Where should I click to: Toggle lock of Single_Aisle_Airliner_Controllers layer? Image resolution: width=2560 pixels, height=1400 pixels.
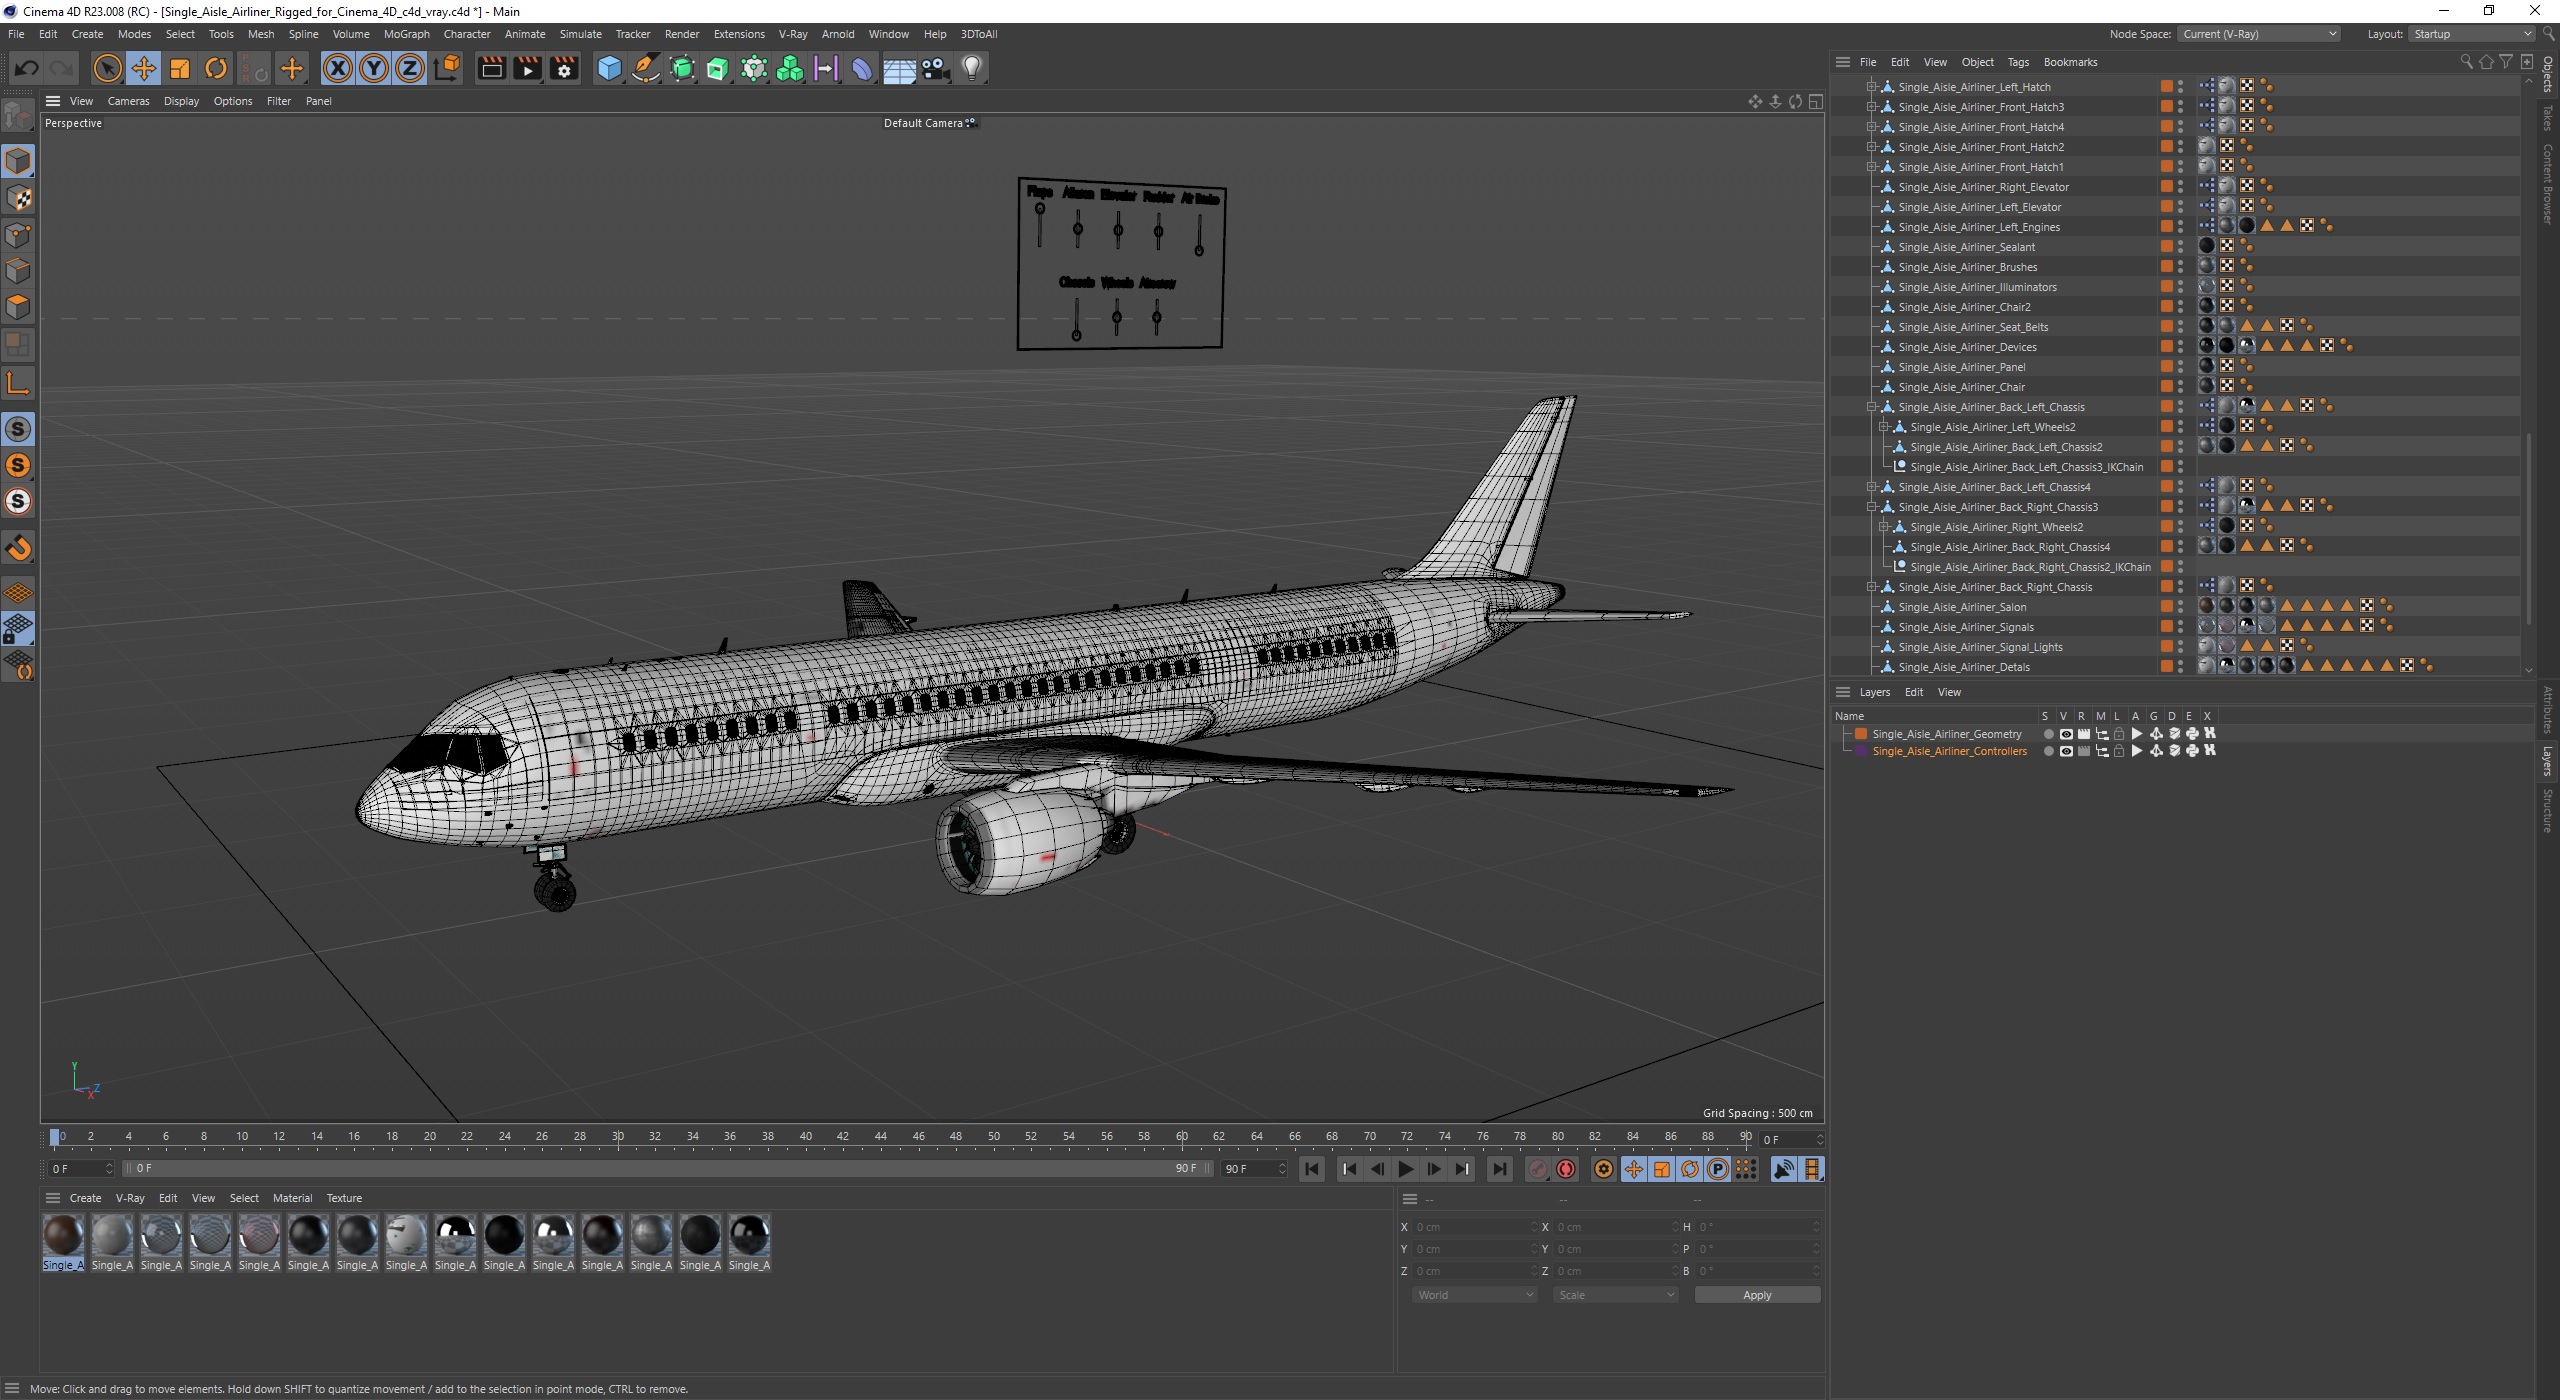pos(2118,751)
